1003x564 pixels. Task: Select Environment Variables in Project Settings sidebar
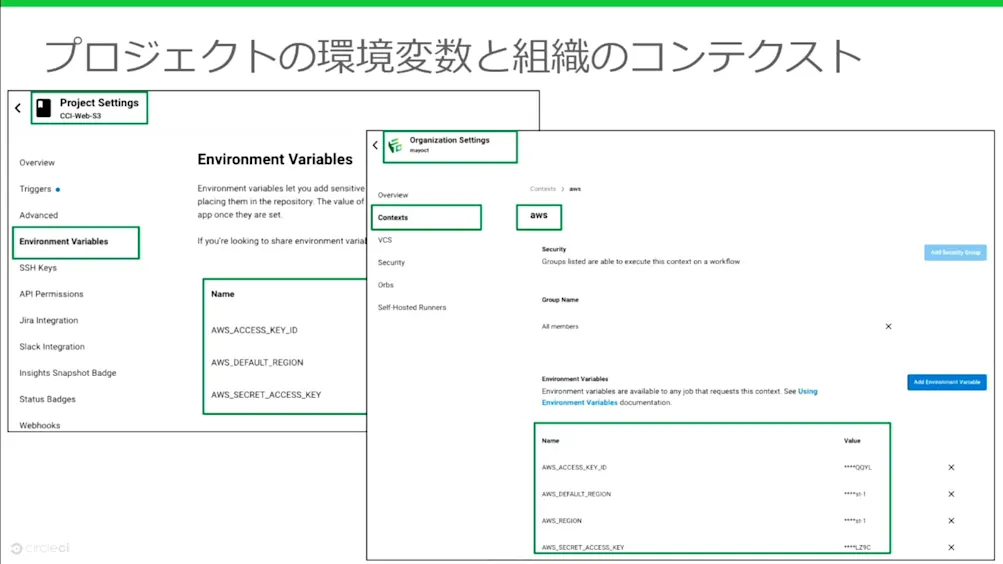[x=75, y=242]
